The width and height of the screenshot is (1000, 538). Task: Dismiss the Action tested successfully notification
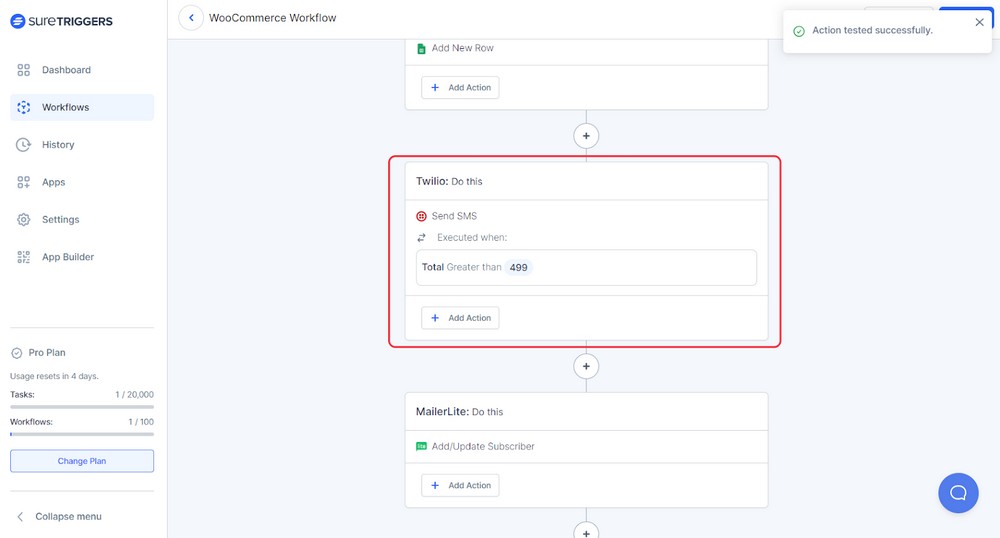point(980,22)
